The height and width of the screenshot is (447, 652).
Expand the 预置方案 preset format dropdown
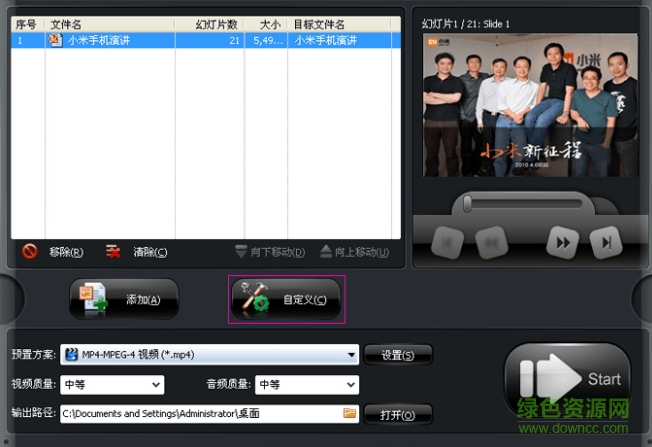(x=351, y=354)
